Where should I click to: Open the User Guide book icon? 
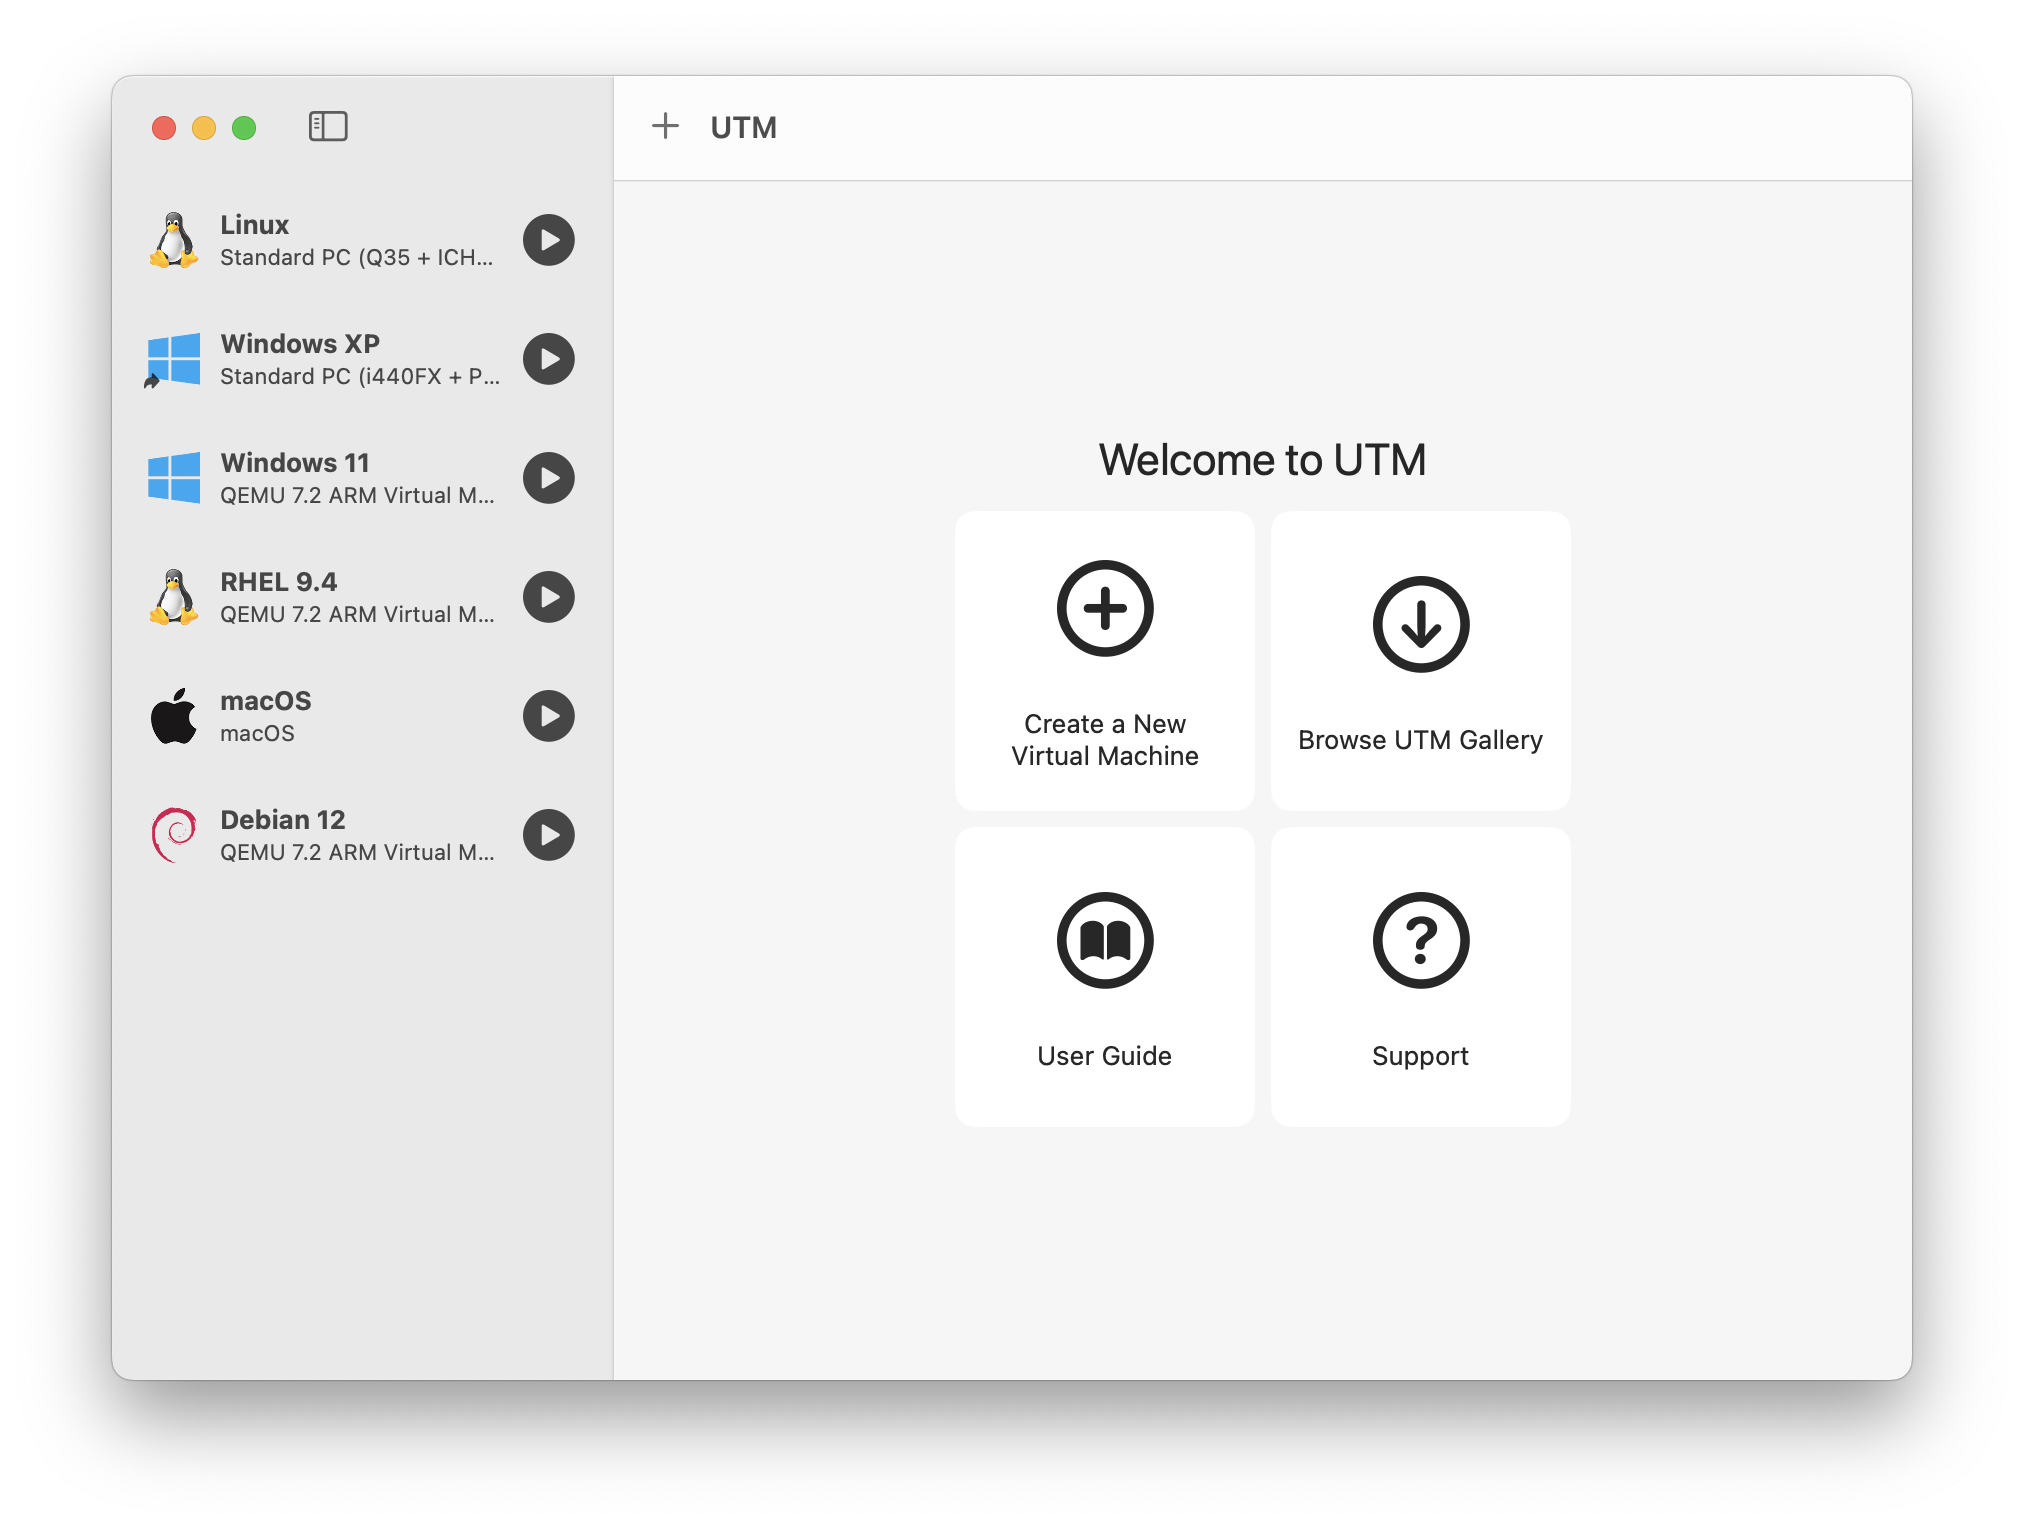click(x=1104, y=940)
